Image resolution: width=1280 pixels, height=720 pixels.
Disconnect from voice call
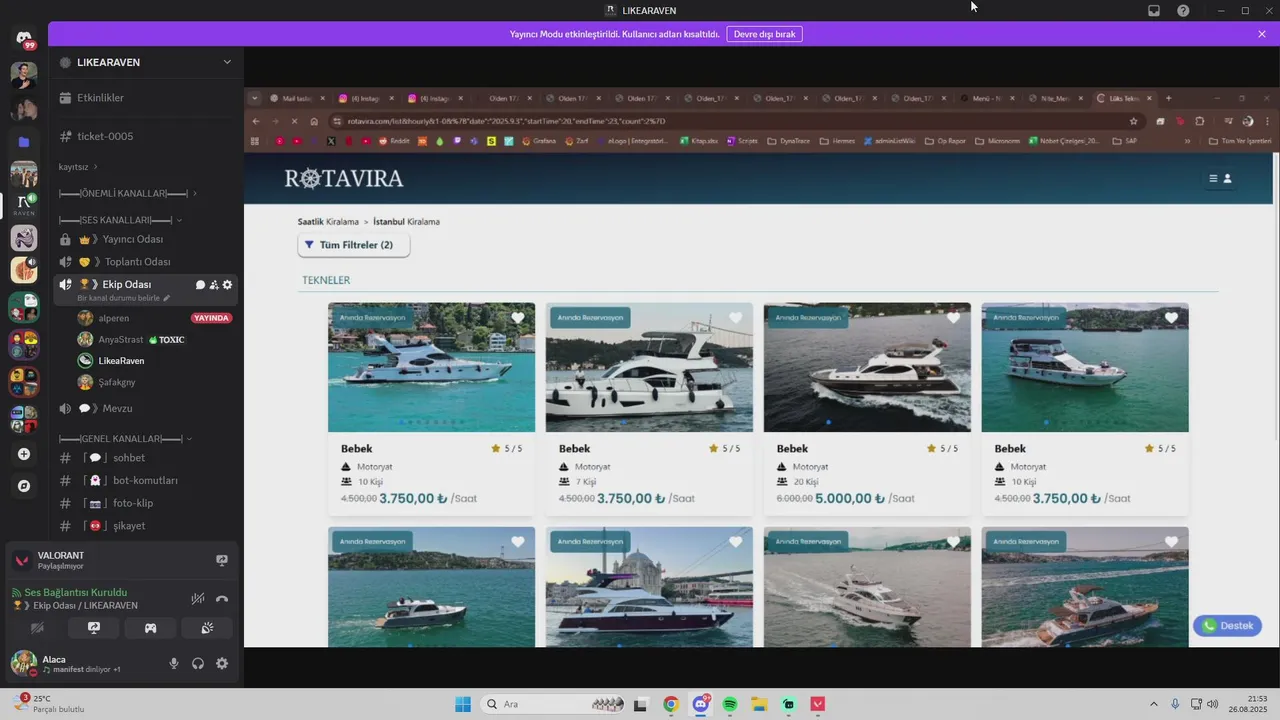pos(222,598)
